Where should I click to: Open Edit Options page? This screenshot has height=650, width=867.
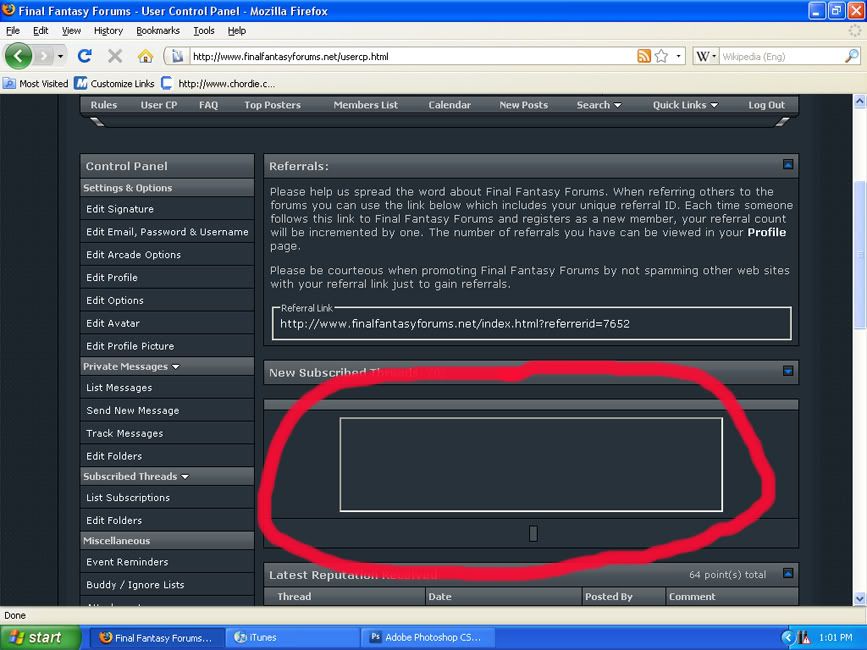[114, 300]
